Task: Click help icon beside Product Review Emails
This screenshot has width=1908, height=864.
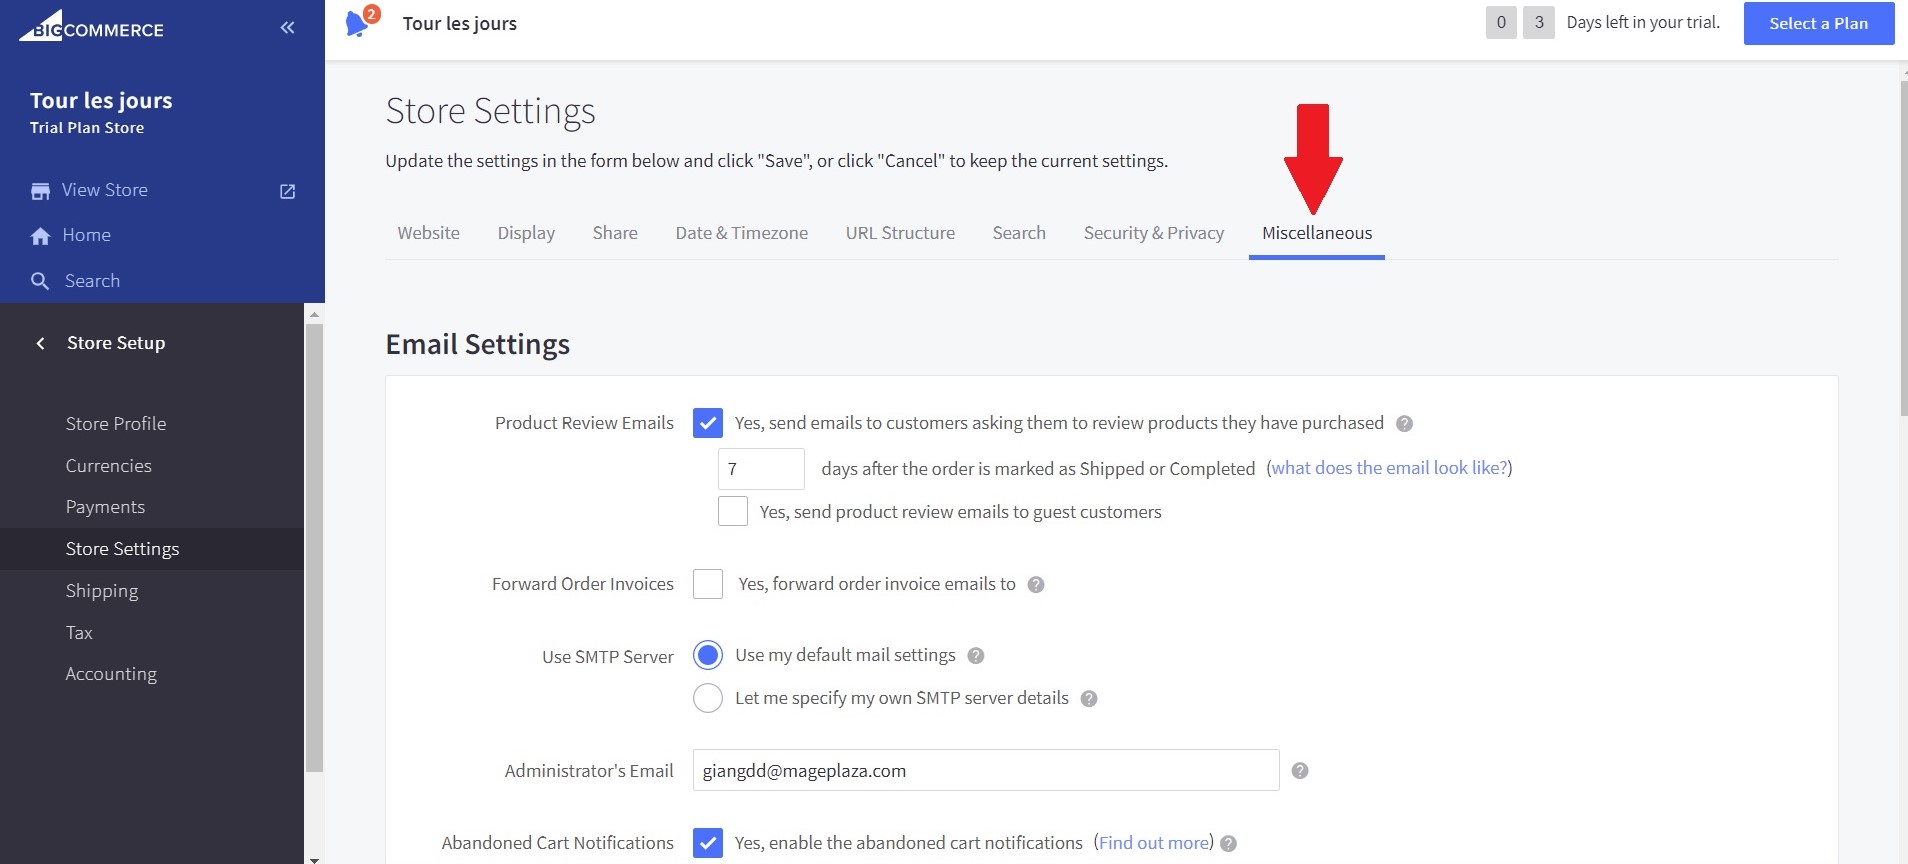Action: point(1404,424)
